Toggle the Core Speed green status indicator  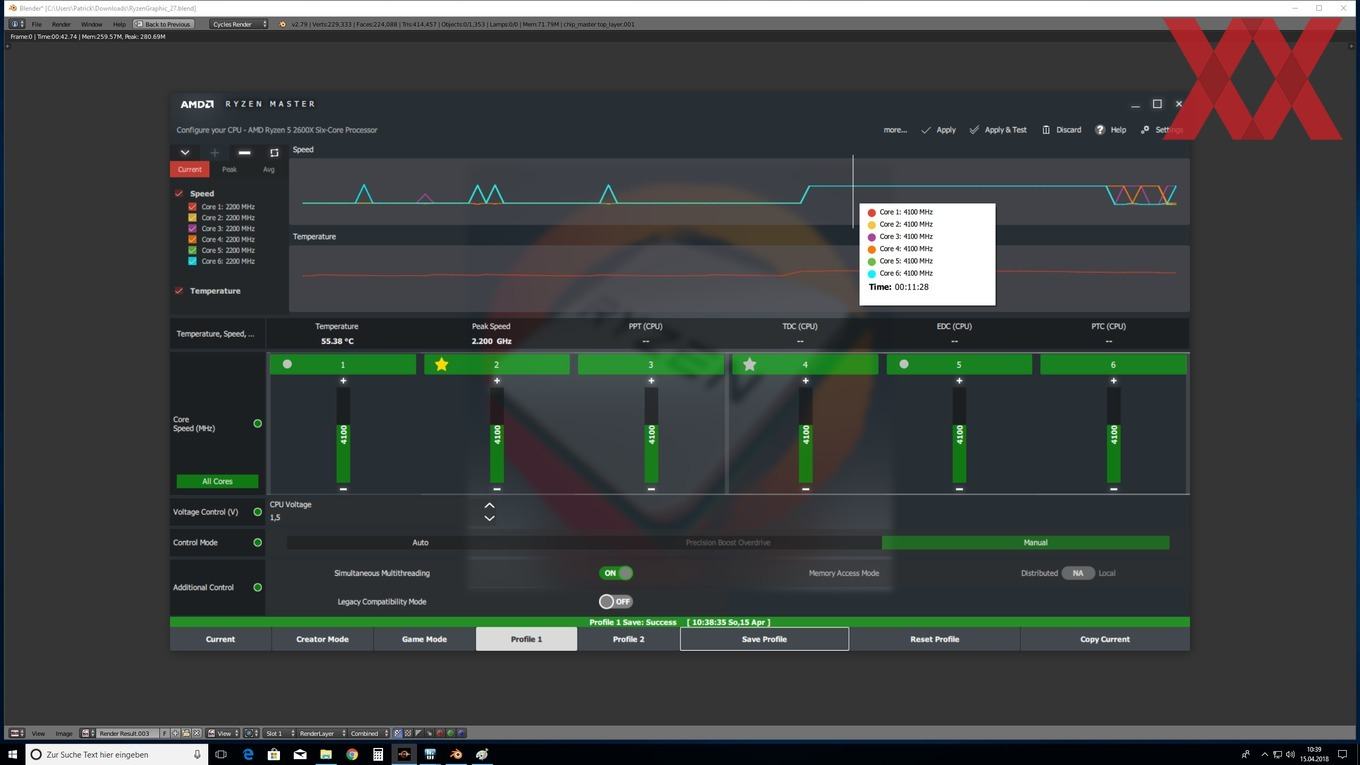[257, 424]
